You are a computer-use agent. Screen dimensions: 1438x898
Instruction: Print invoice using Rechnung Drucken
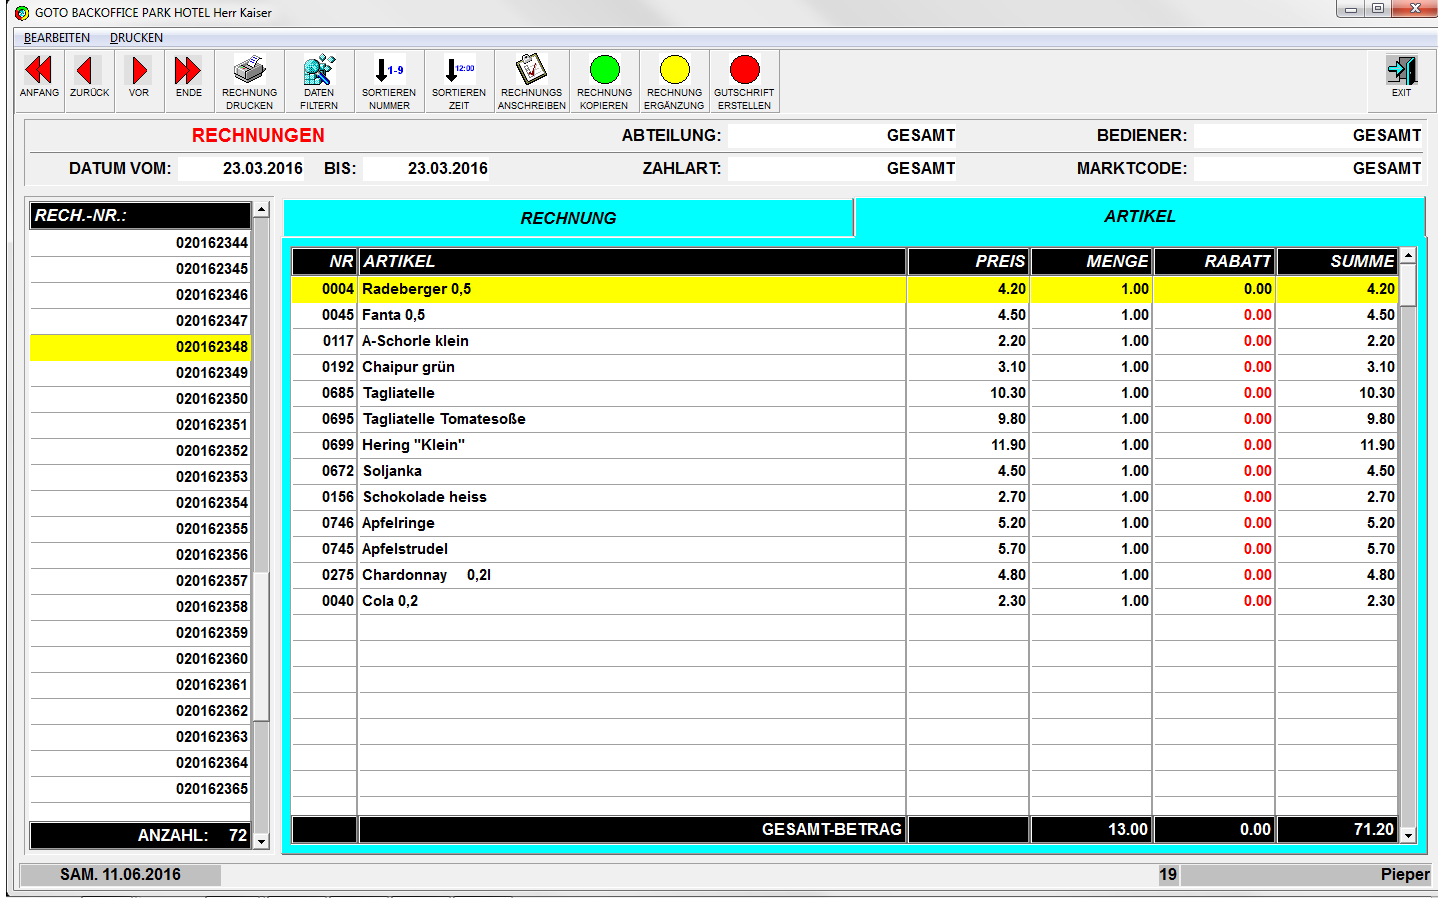click(x=249, y=81)
